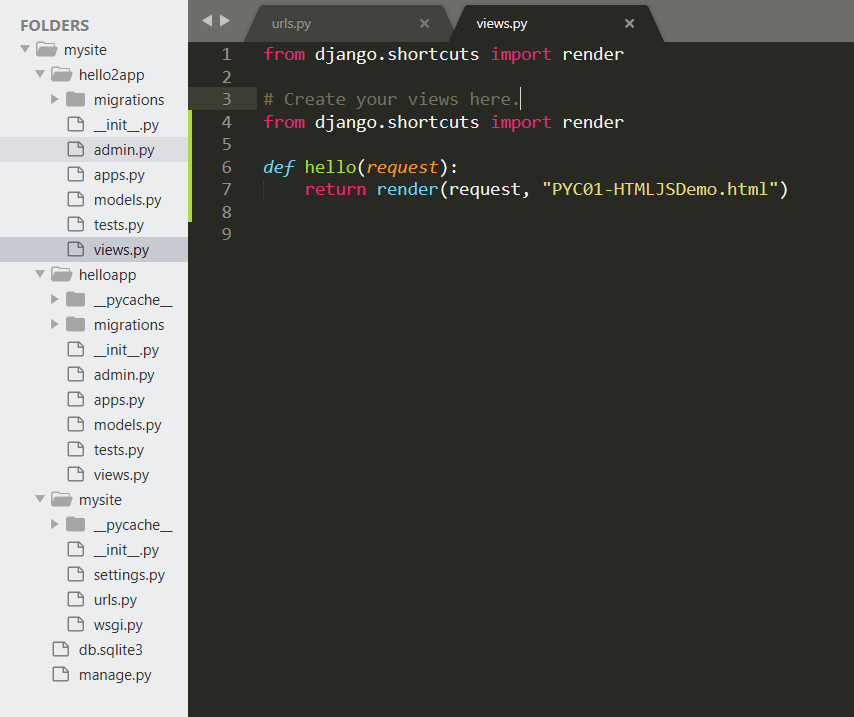This screenshot has height=717, width=854.
Task: Select the views.py tab
Action: point(502,23)
